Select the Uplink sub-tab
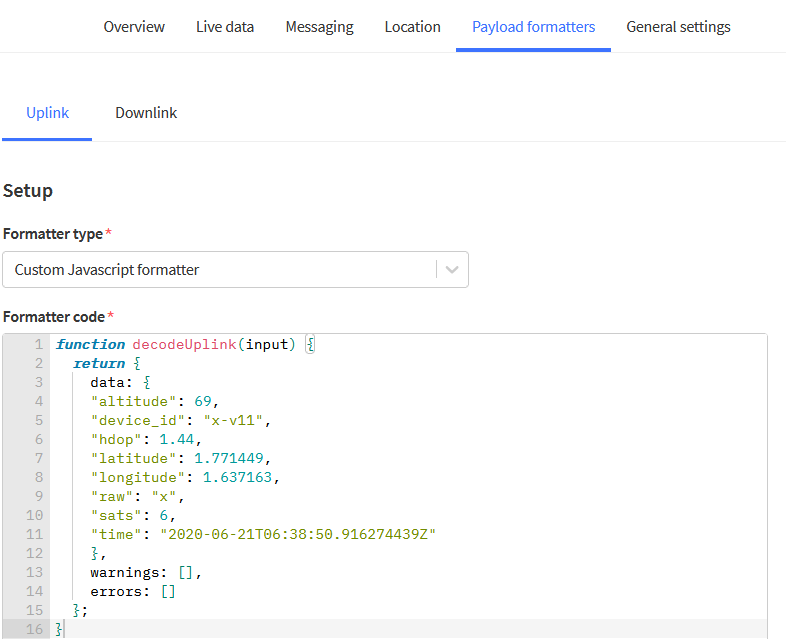Image resolution: width=786 pixels, height=639 pixels. coord(47,113)
